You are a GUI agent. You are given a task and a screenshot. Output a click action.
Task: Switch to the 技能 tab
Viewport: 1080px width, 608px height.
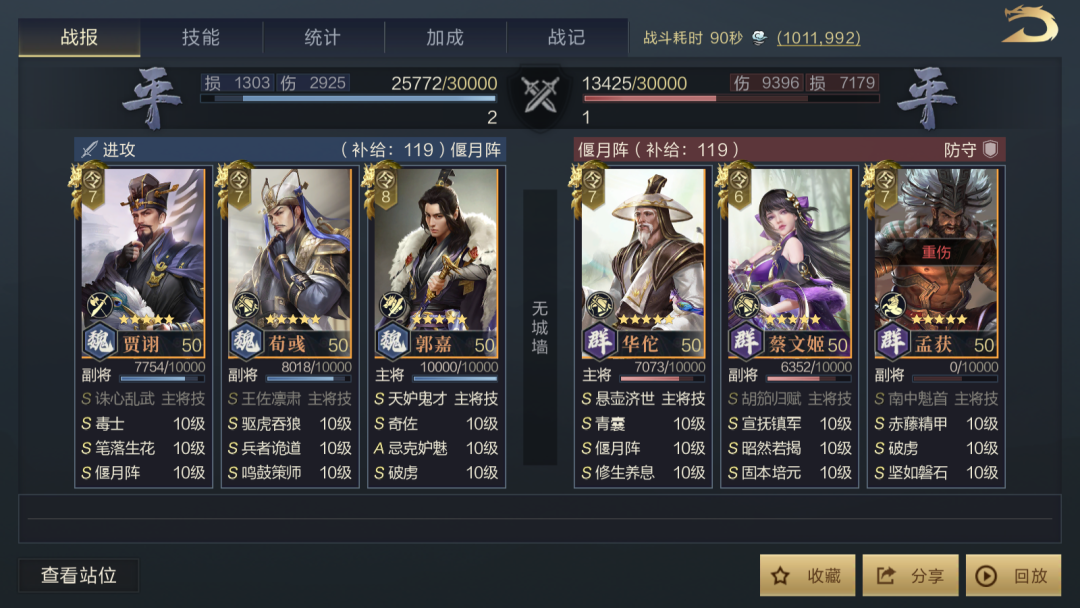click(201, 37)
